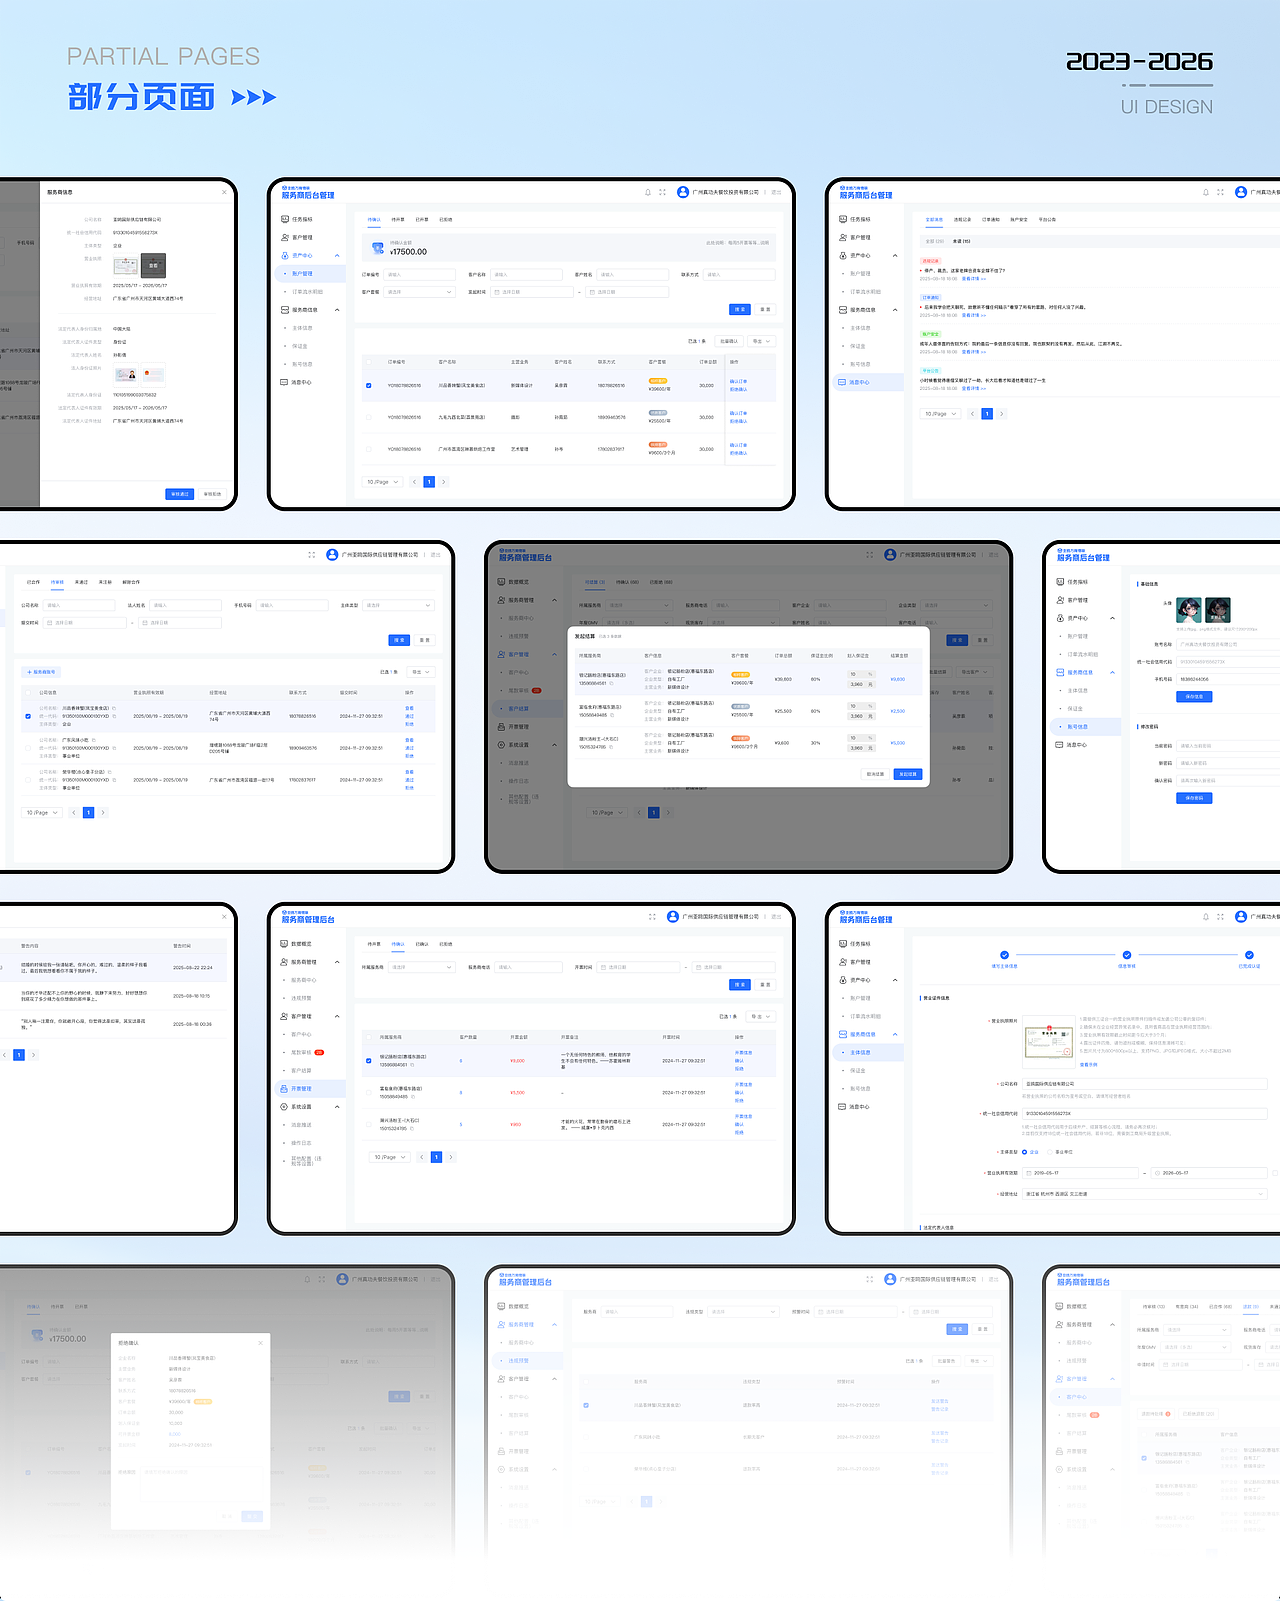
Task: Click the fullscreen icon on the 开票管理 page
Action: (652, 916)
